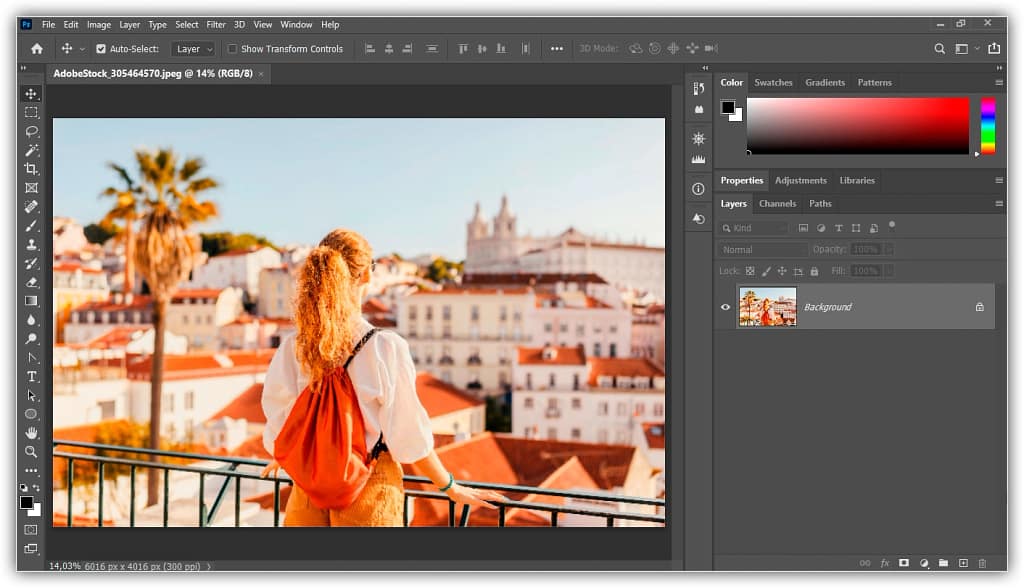1024x588 pixels.
Task: Select the Brush tool
Action: 31,226
